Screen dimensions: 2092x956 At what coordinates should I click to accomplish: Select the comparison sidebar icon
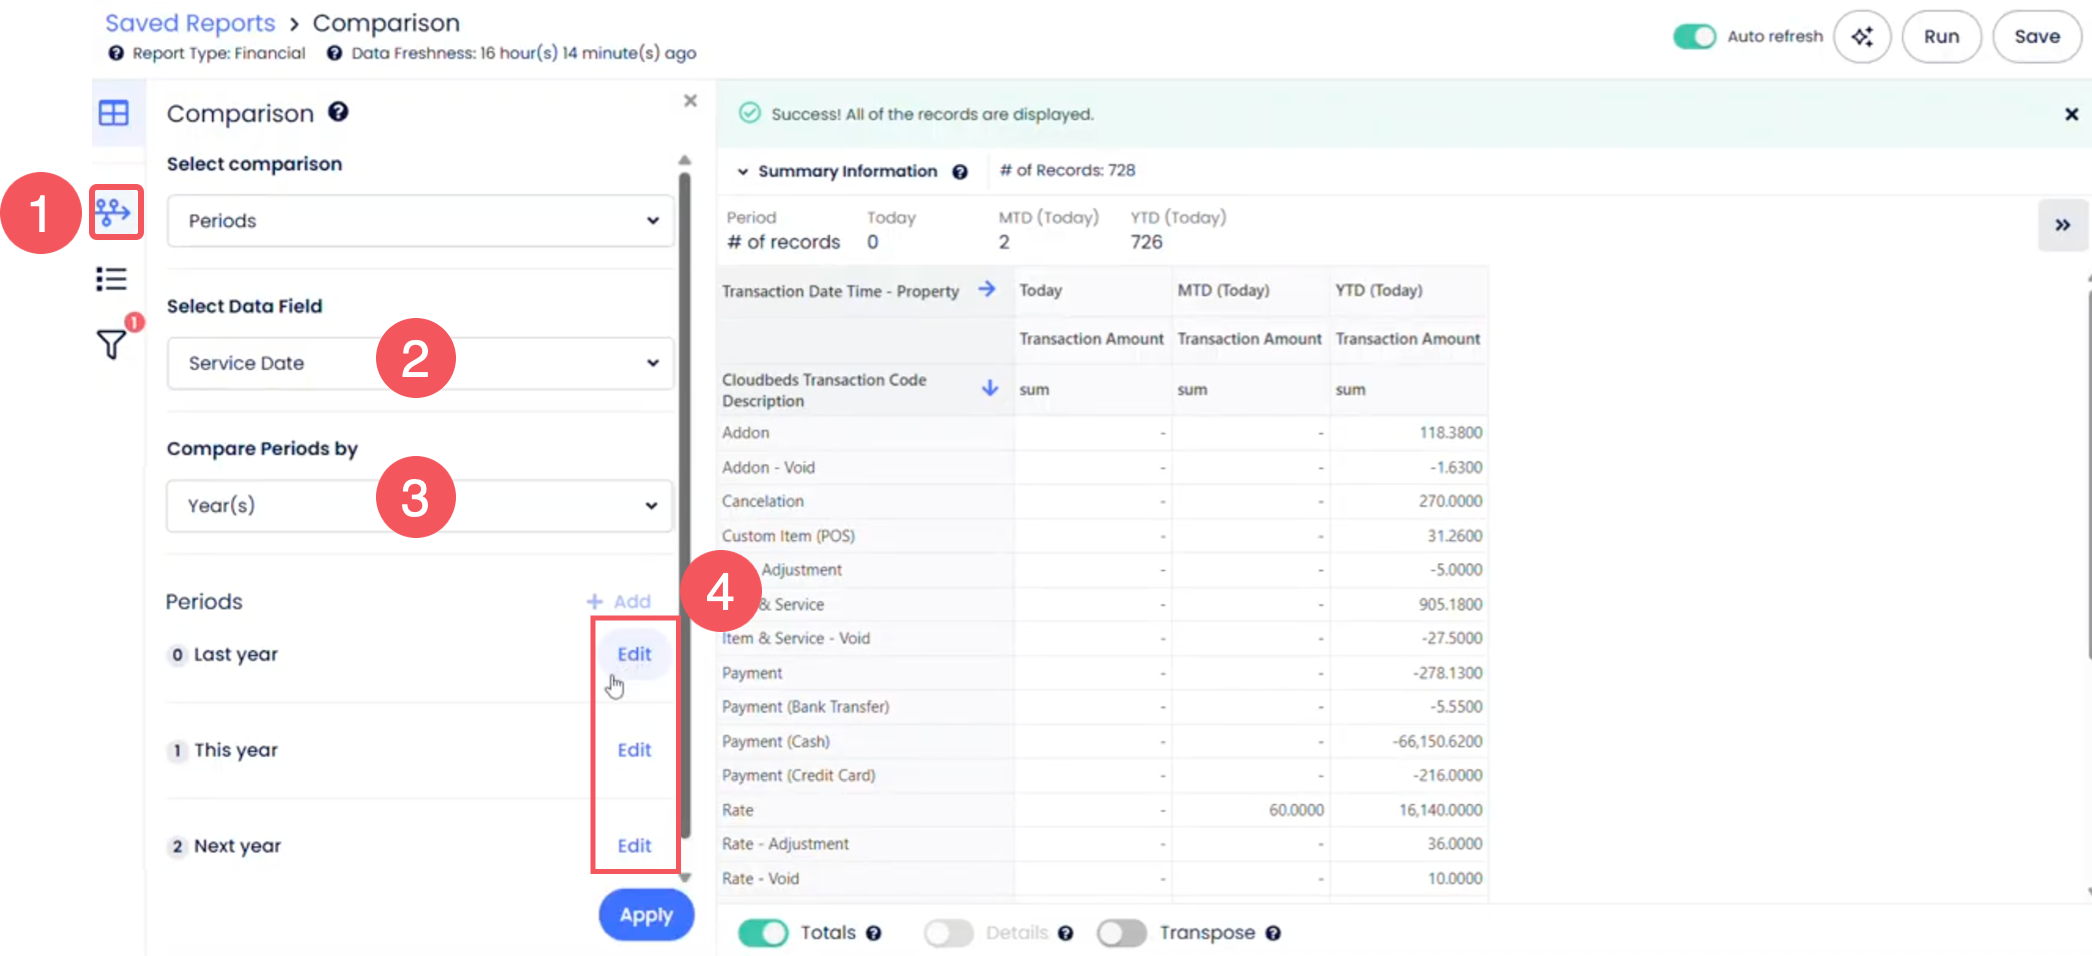pos(114,212)
